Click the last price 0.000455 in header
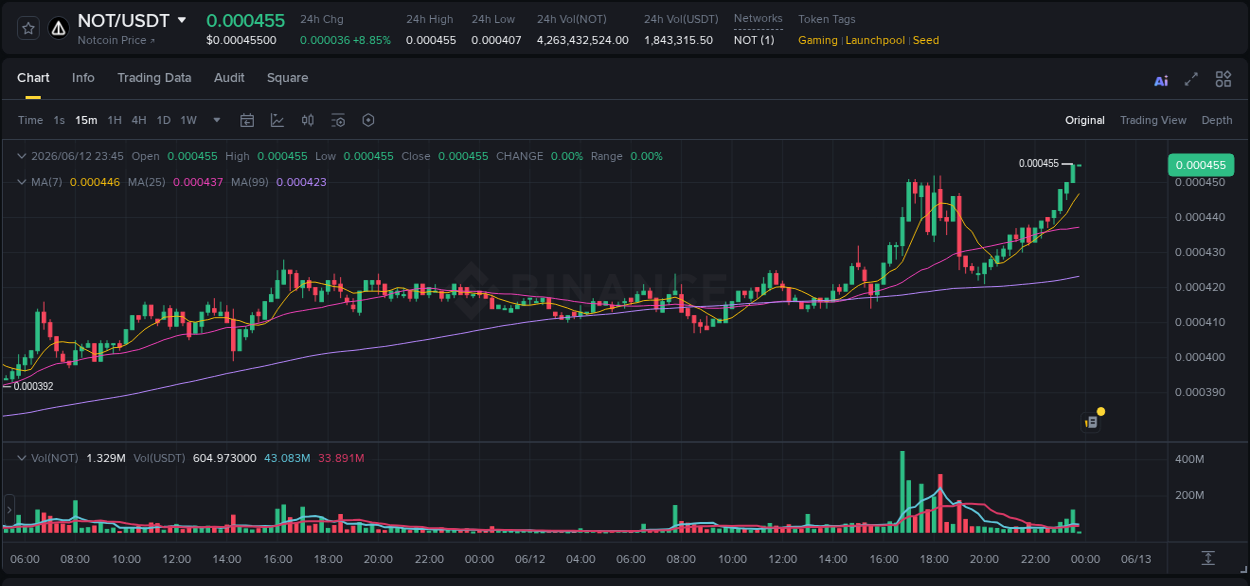The height and width of the screenshot is (586, 1250). click(x=245, y=20)
